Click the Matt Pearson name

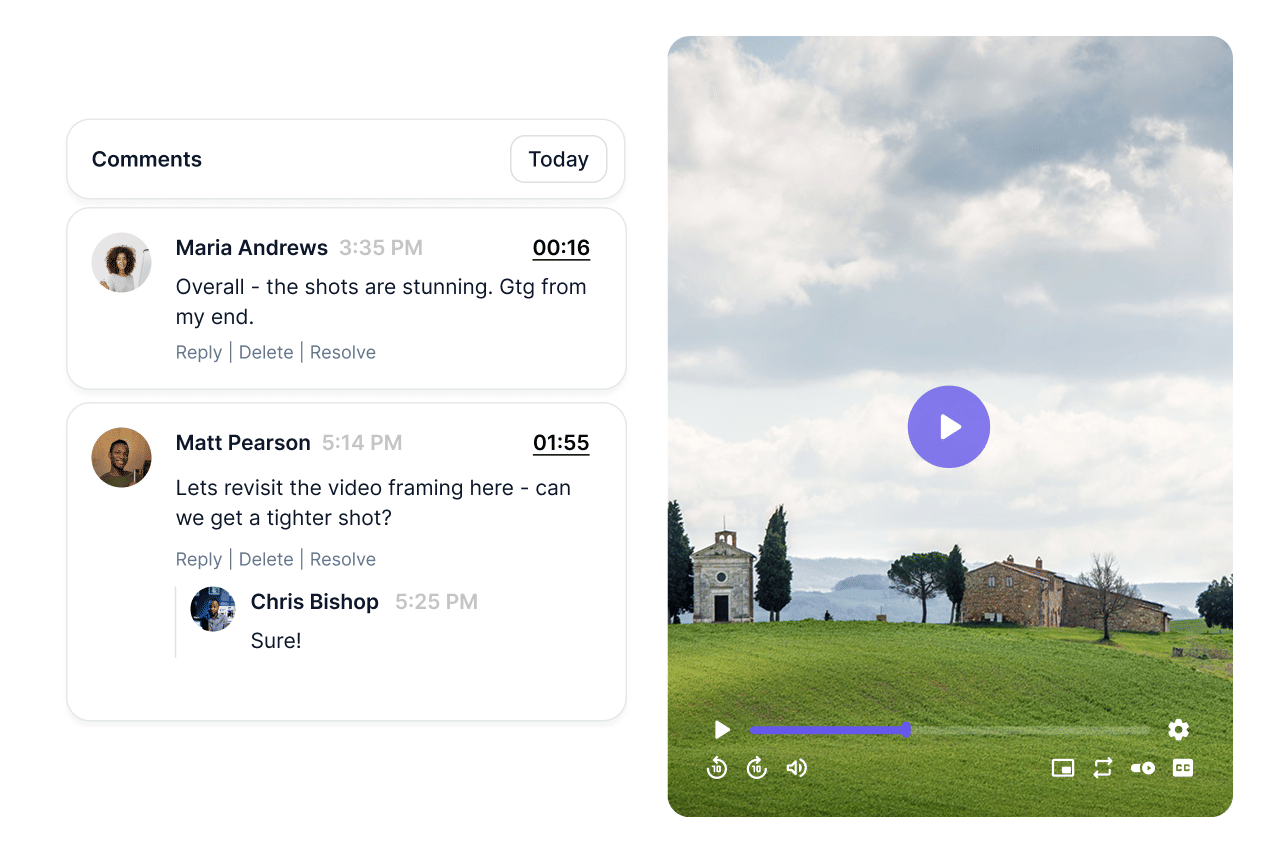pyautogui.click(x=243, y=443)
